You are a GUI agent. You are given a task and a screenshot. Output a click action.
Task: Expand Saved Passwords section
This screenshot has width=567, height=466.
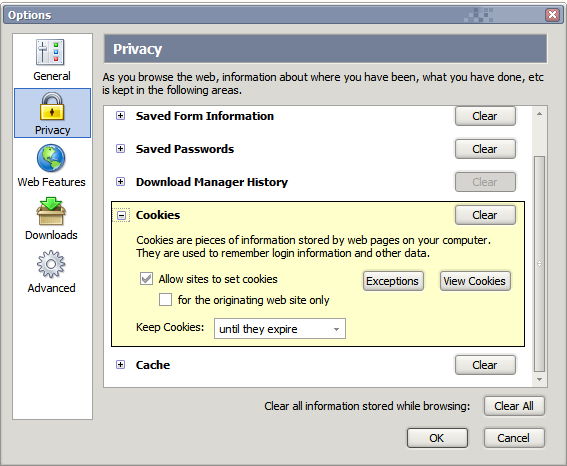pyautogui.click(x=120, y=149)
